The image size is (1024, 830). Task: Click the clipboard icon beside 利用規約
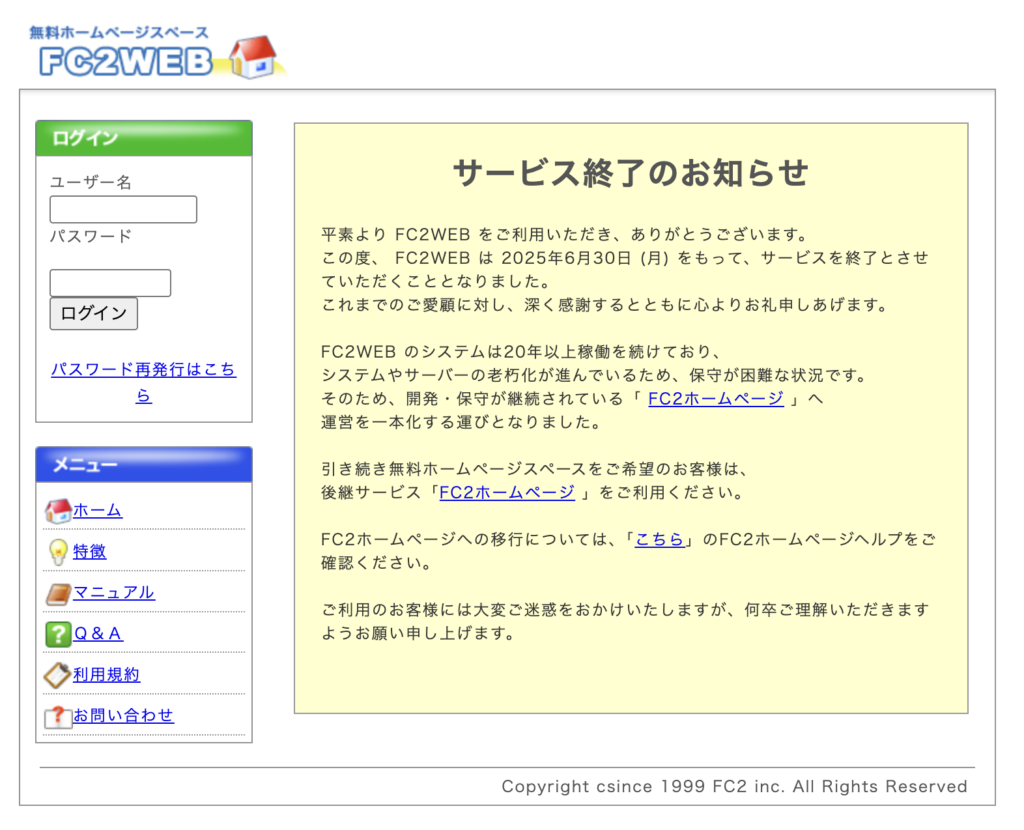point(57,675)
